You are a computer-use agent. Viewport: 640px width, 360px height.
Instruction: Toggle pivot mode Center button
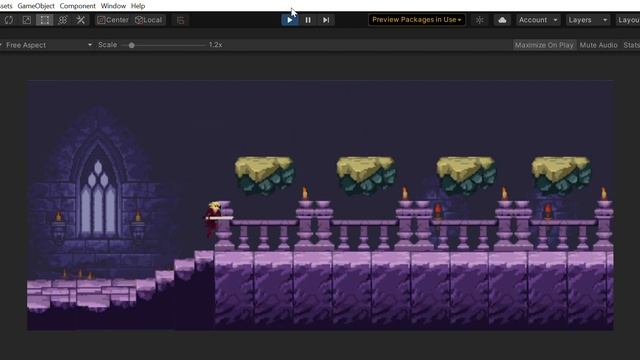[x=113, y=20]
